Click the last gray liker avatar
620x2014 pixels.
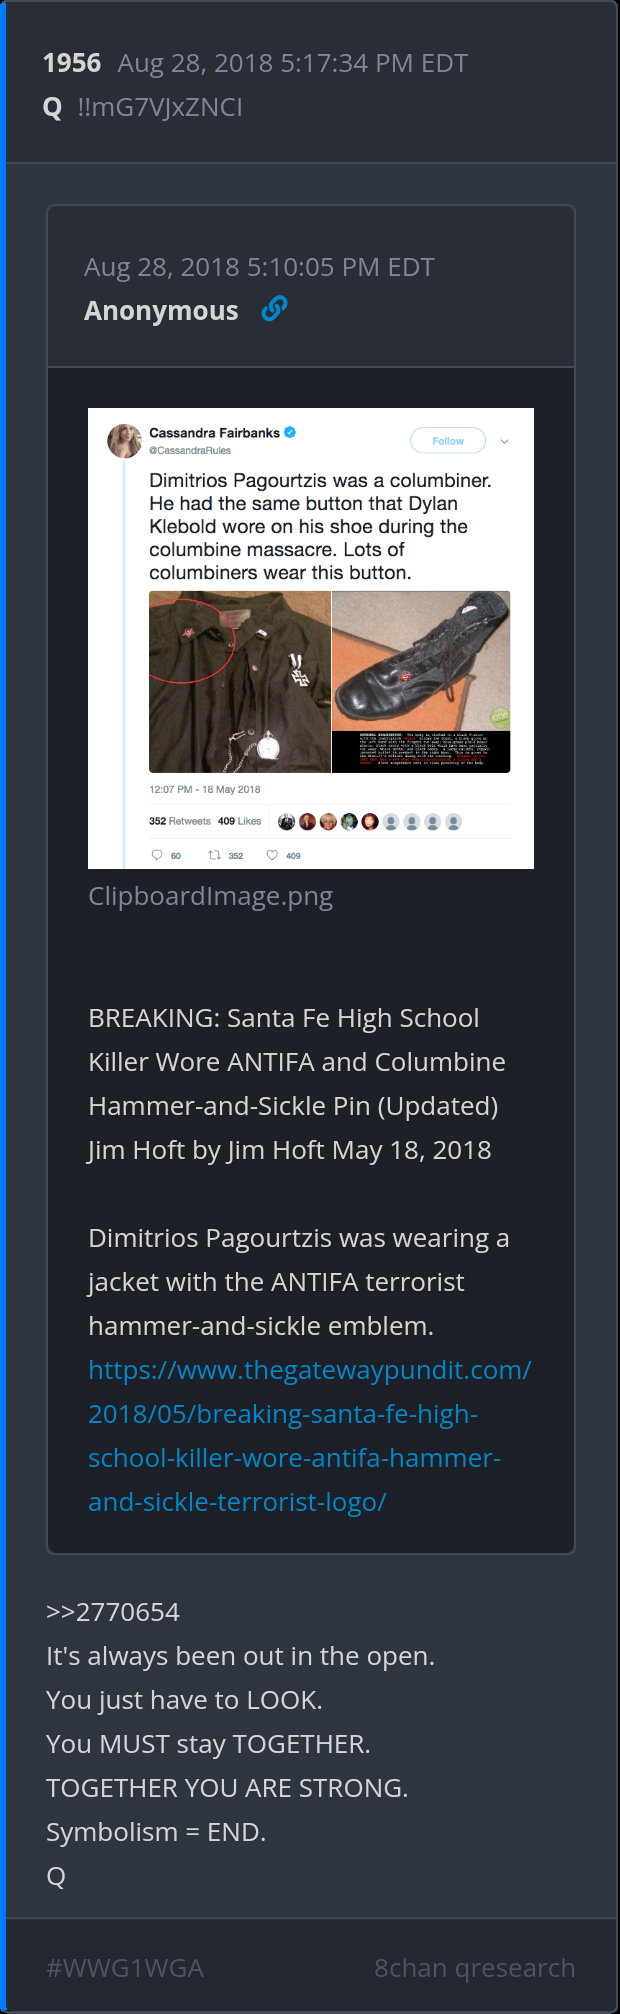[453, 822]
